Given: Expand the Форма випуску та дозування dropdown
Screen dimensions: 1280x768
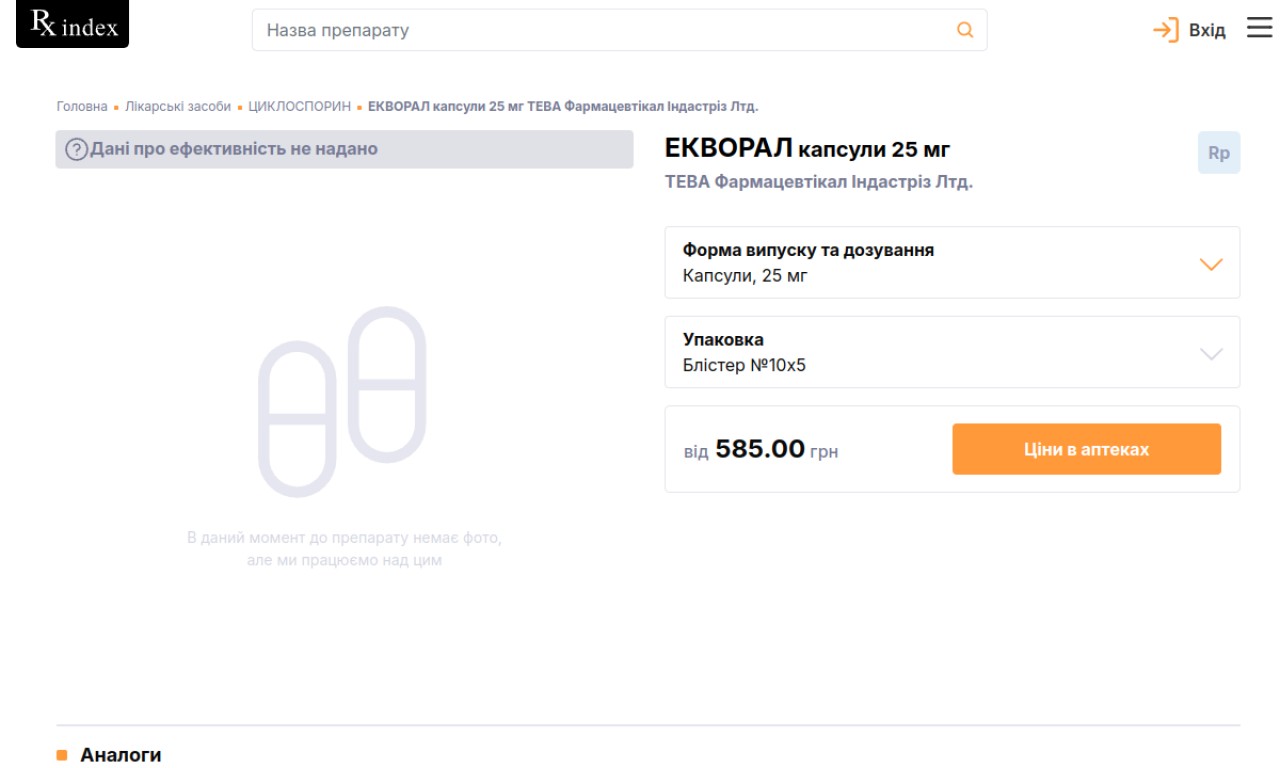Looking at the screenshot, I should [x=1210, y=264].
